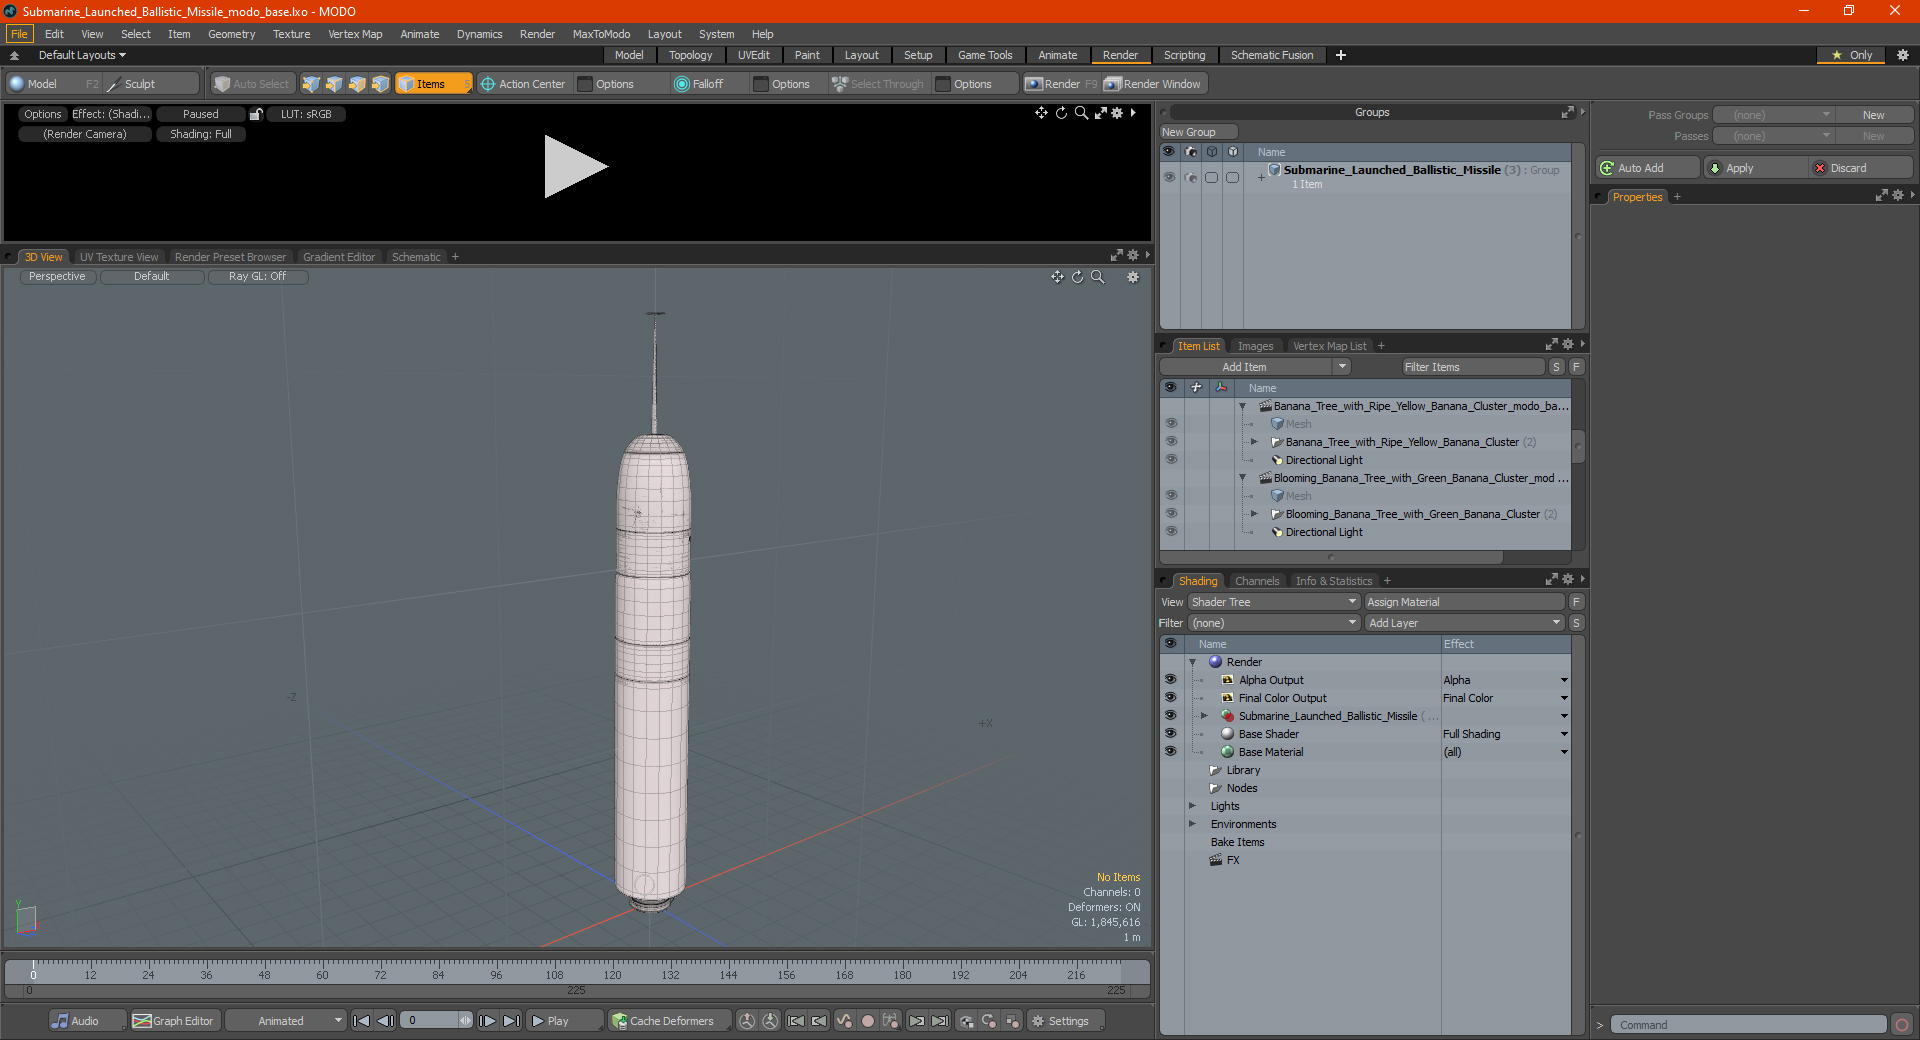Open Shader Tree view dropdown
The height and width of the screenshot is (1040, 1920).
coord(1274,602)
